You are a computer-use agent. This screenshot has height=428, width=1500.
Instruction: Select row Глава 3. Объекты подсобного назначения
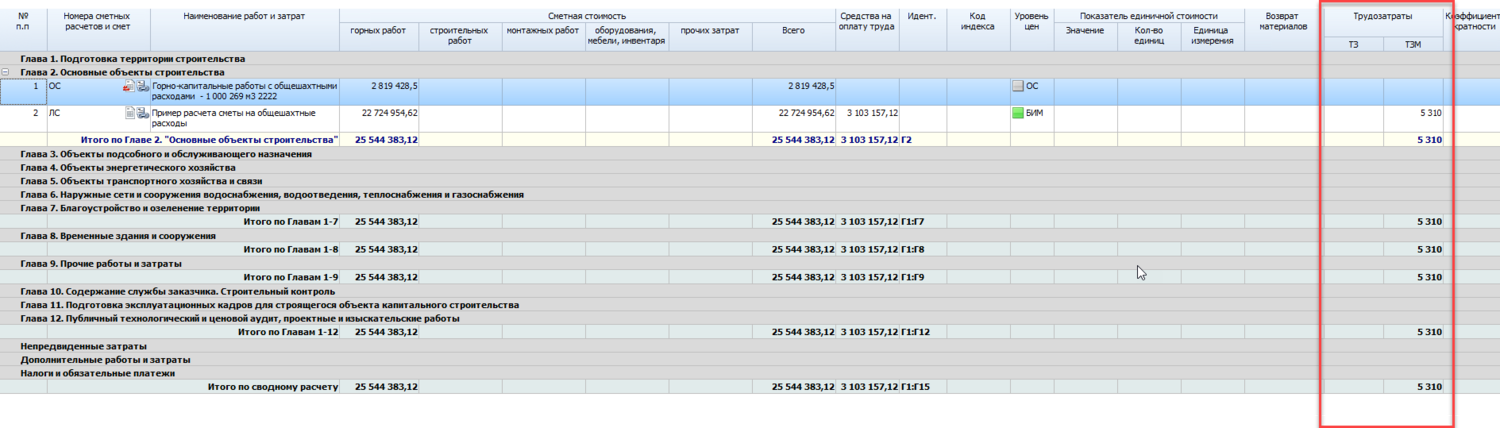[750, 154]
